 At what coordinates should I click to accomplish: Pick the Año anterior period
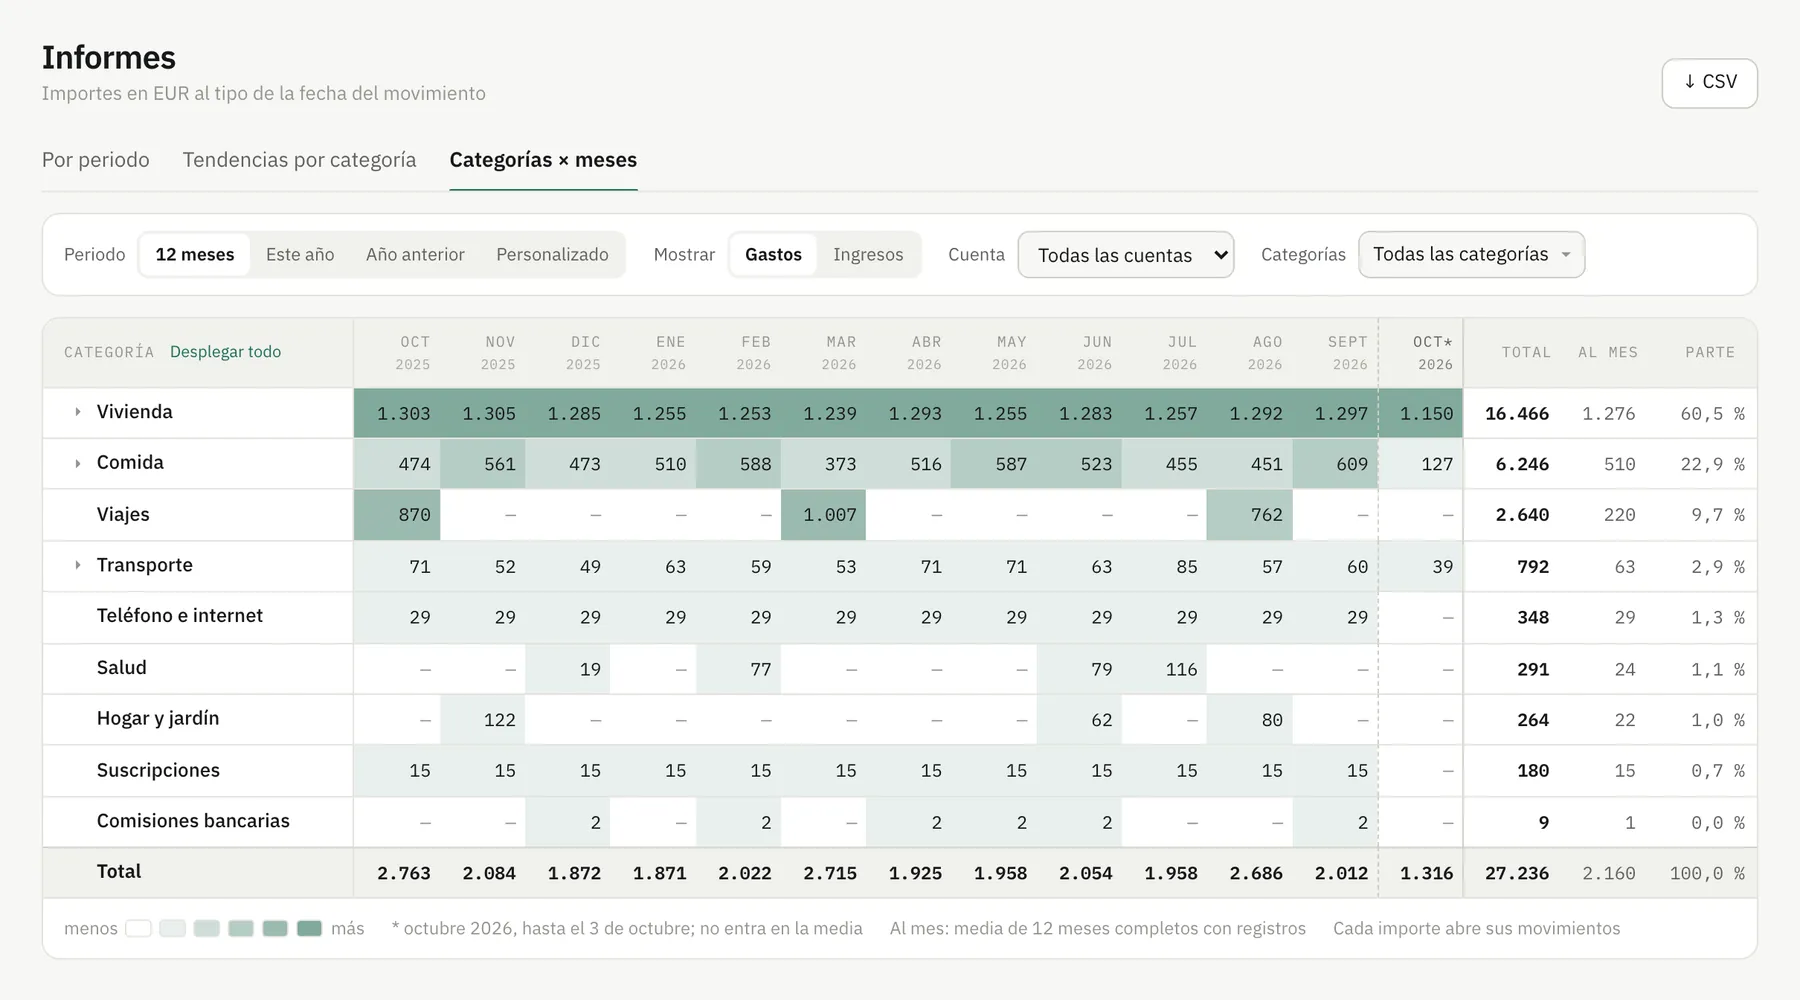point(415,255)
